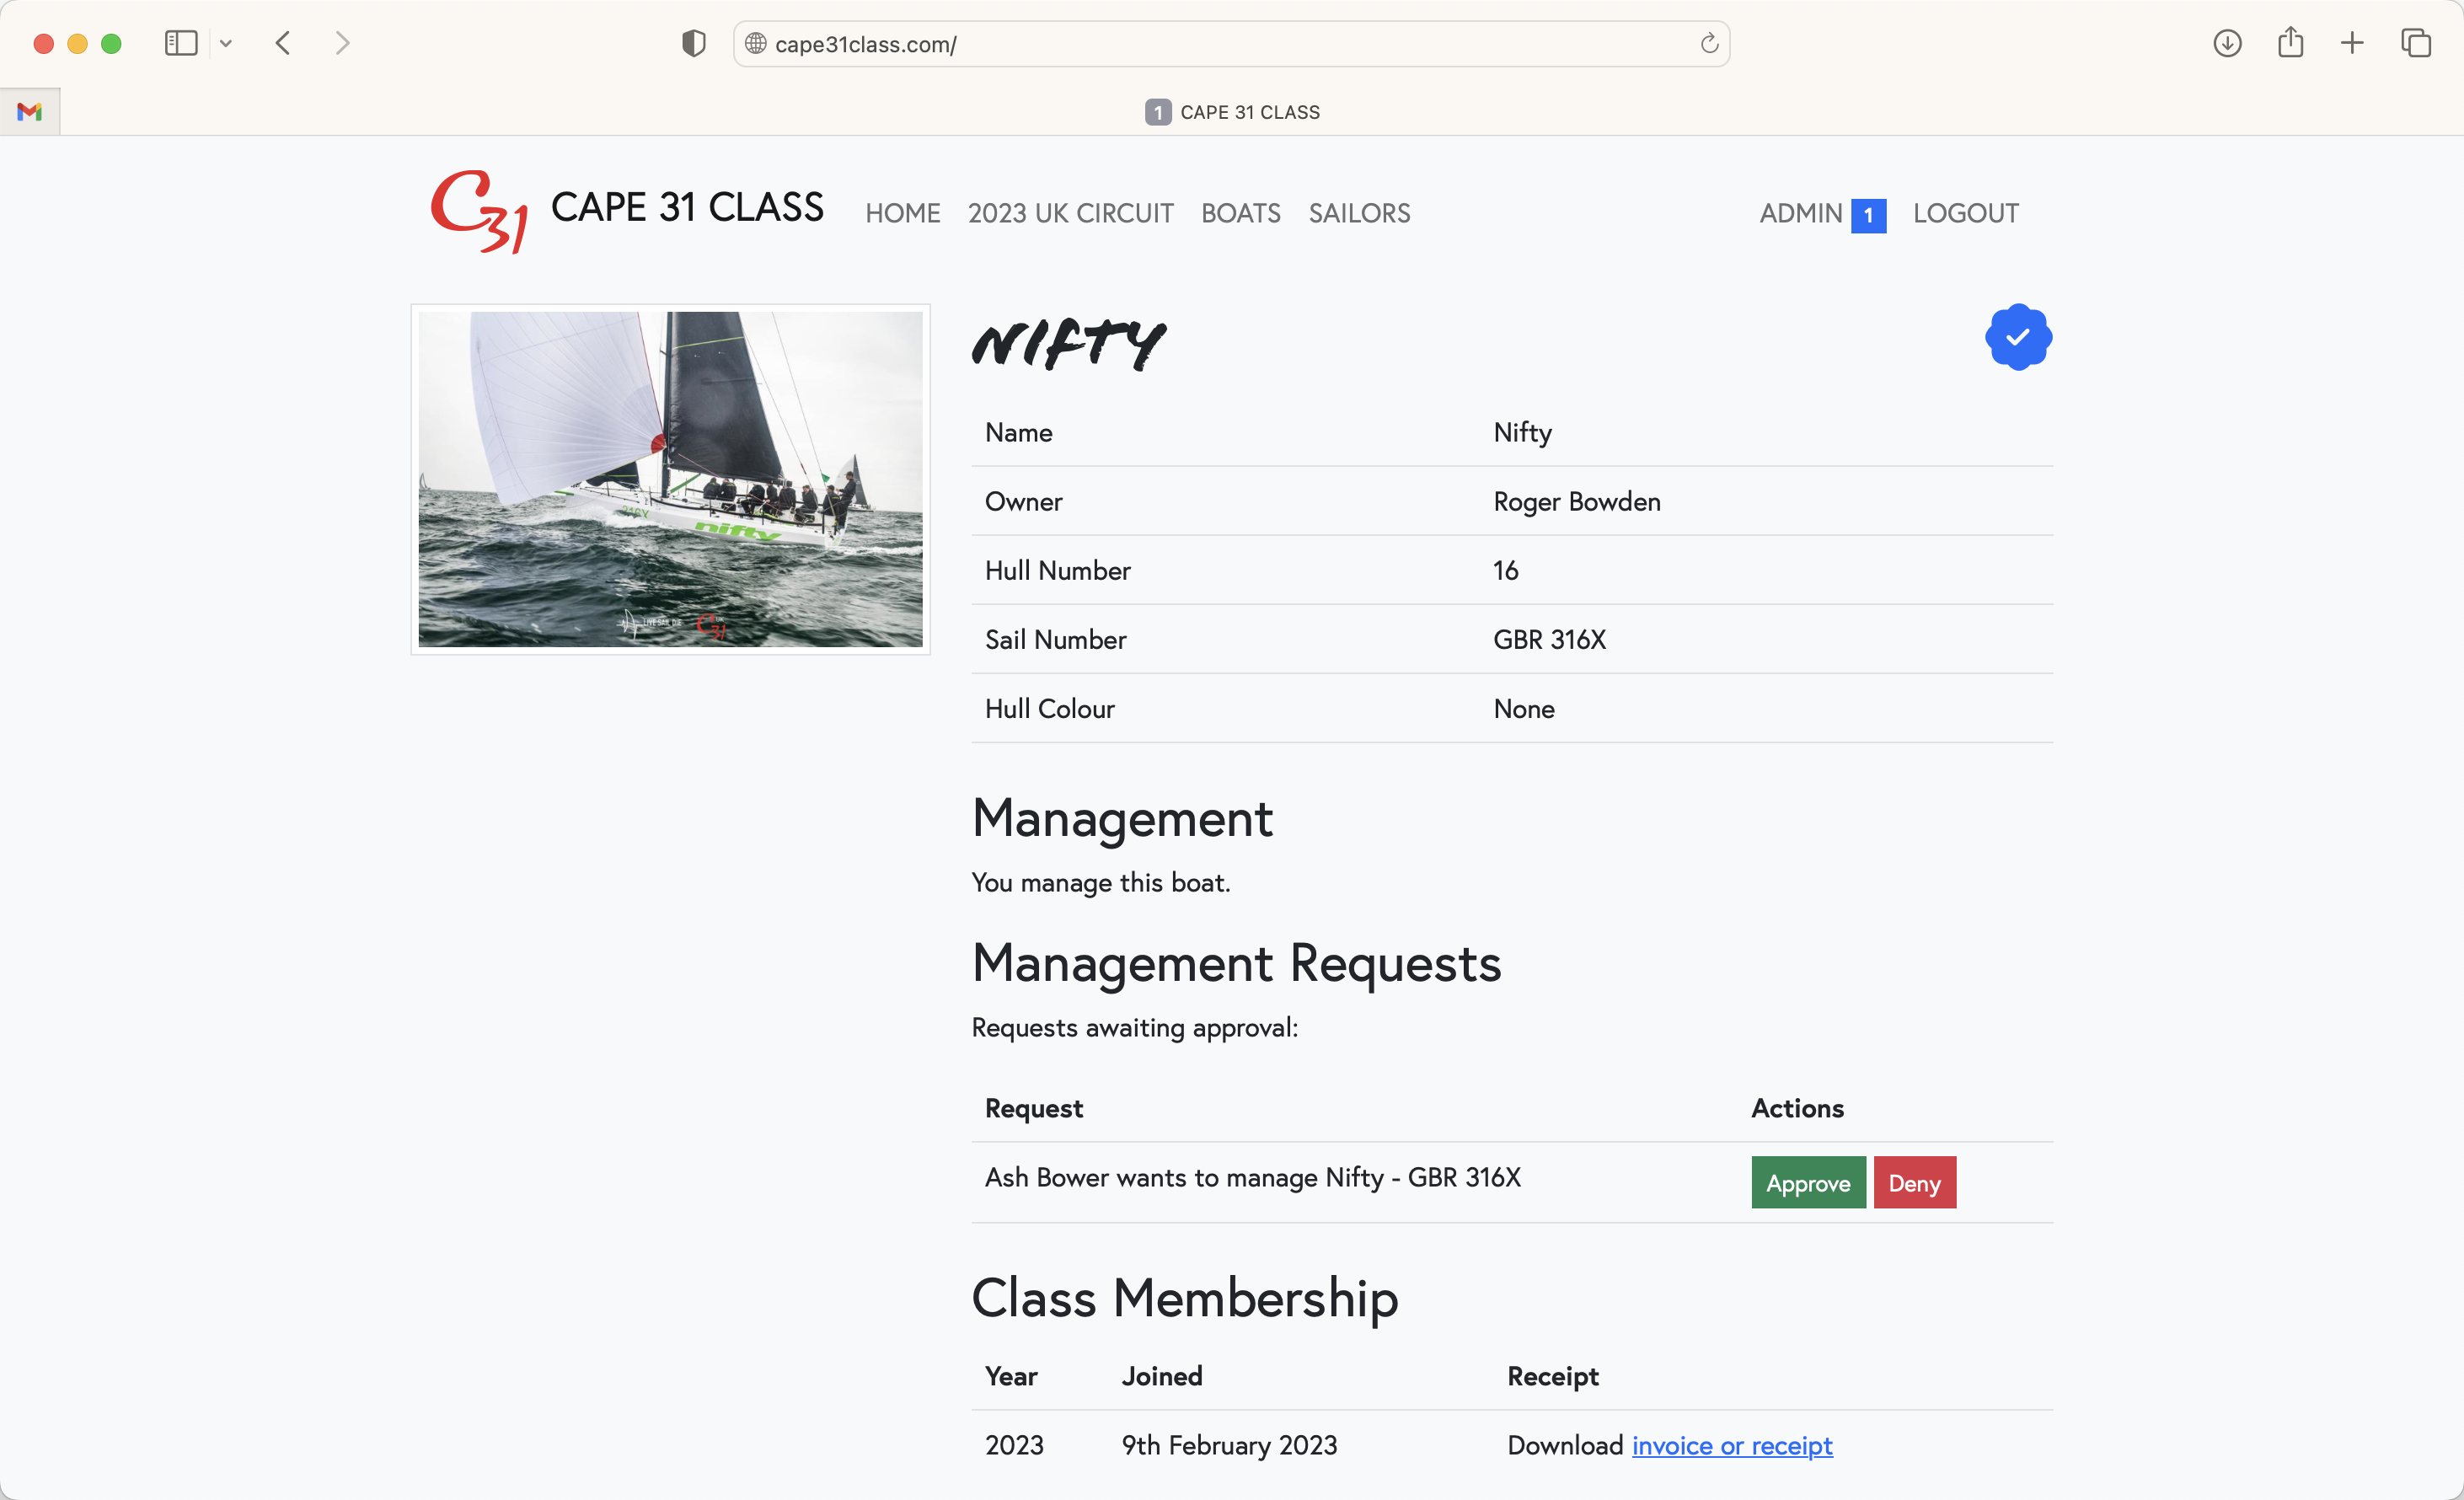Deny the pending management request
This screenshot has width=2464, height=1500.
[x=1914, y=1182]
